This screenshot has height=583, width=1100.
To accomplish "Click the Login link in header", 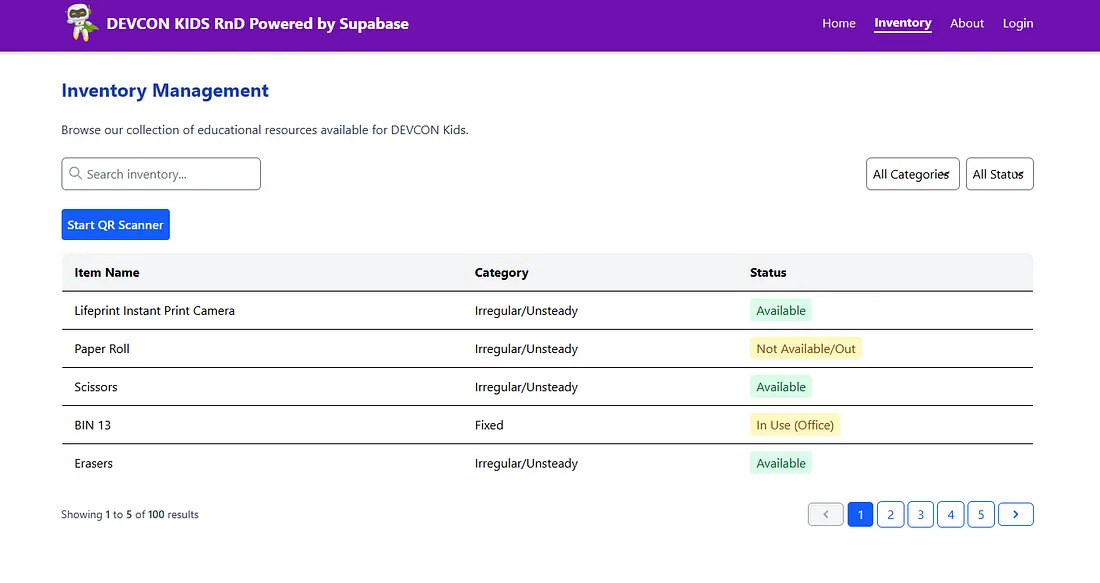I will point(1018,23).
